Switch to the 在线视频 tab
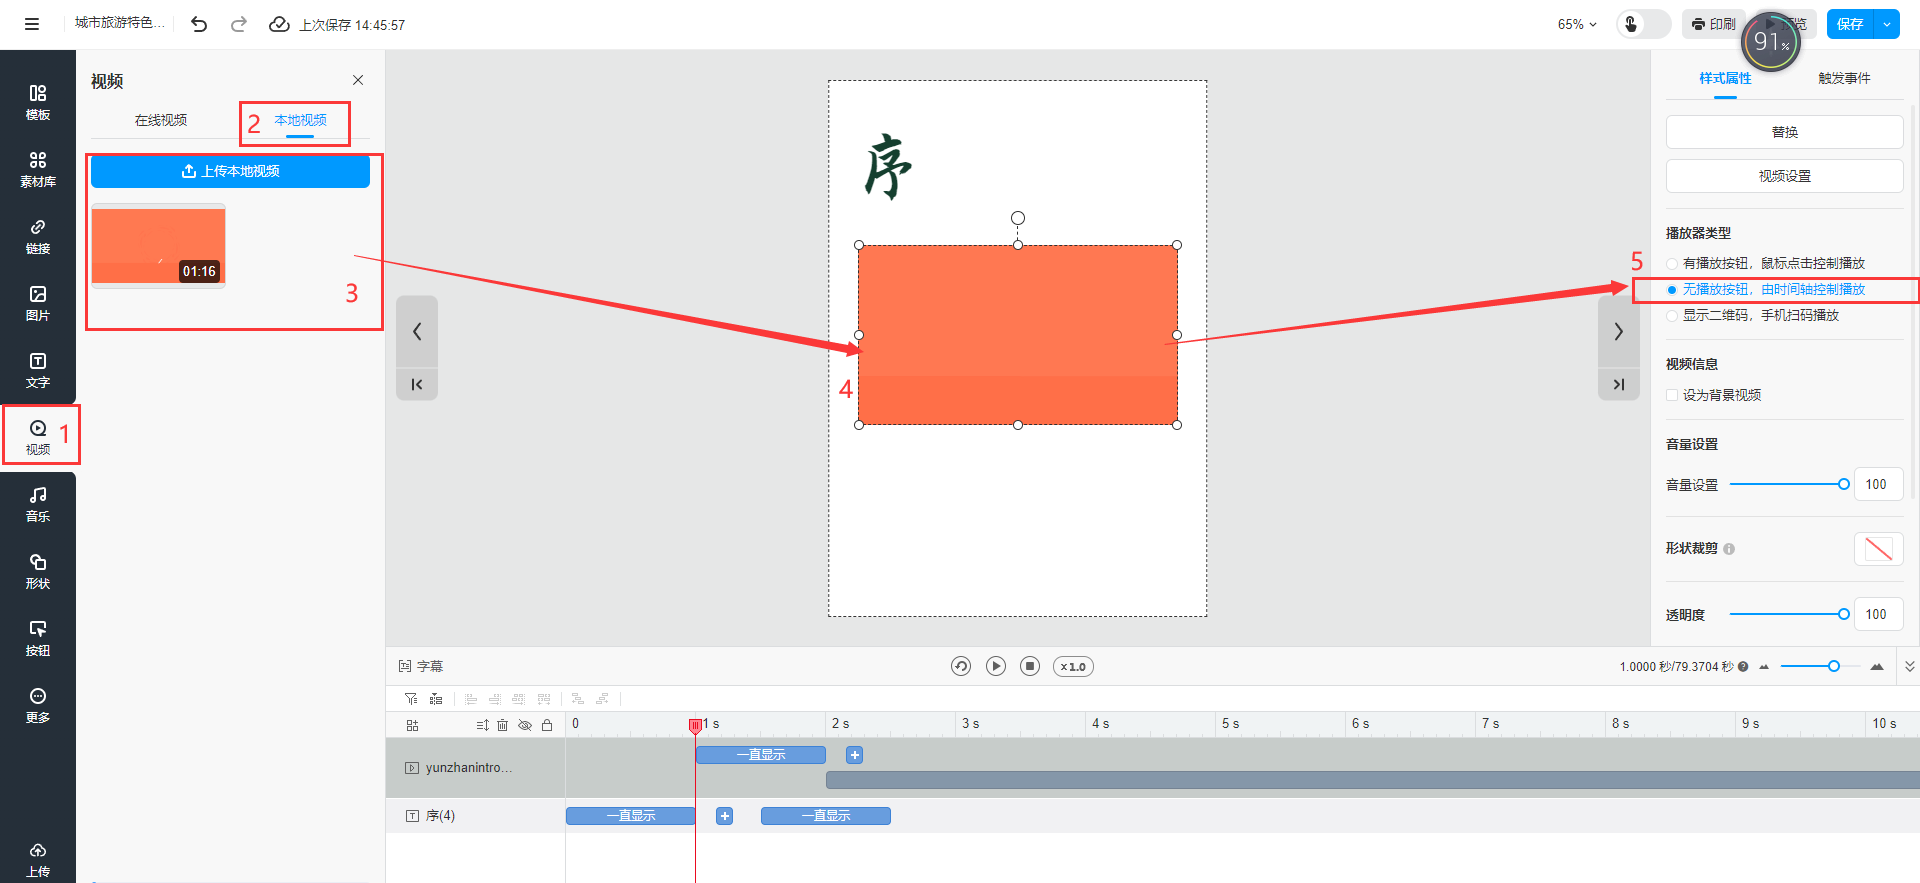 (x=161, y=120)
